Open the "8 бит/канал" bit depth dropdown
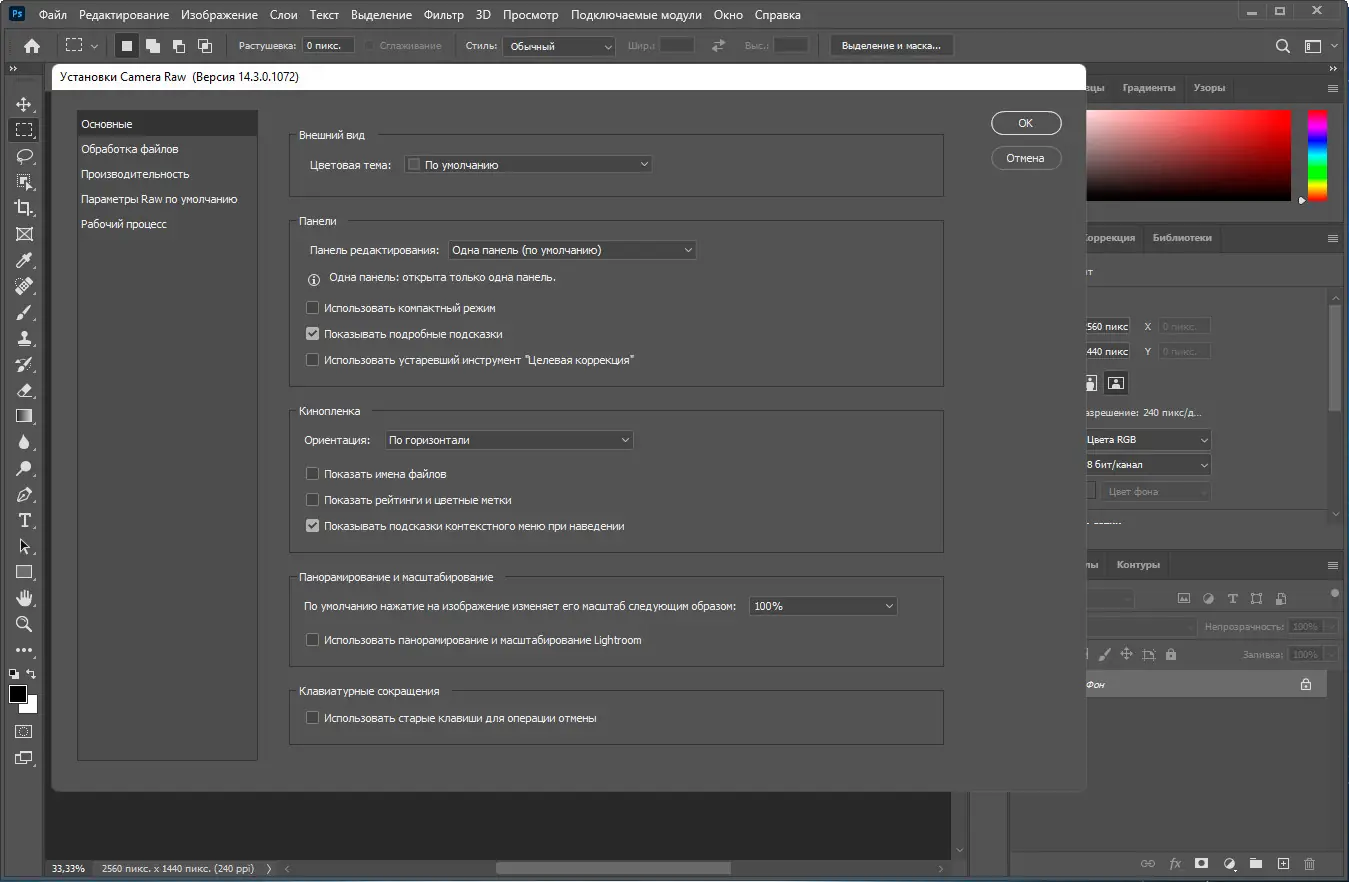The height and width of the screenshot is (882, 1349). 1148,465
